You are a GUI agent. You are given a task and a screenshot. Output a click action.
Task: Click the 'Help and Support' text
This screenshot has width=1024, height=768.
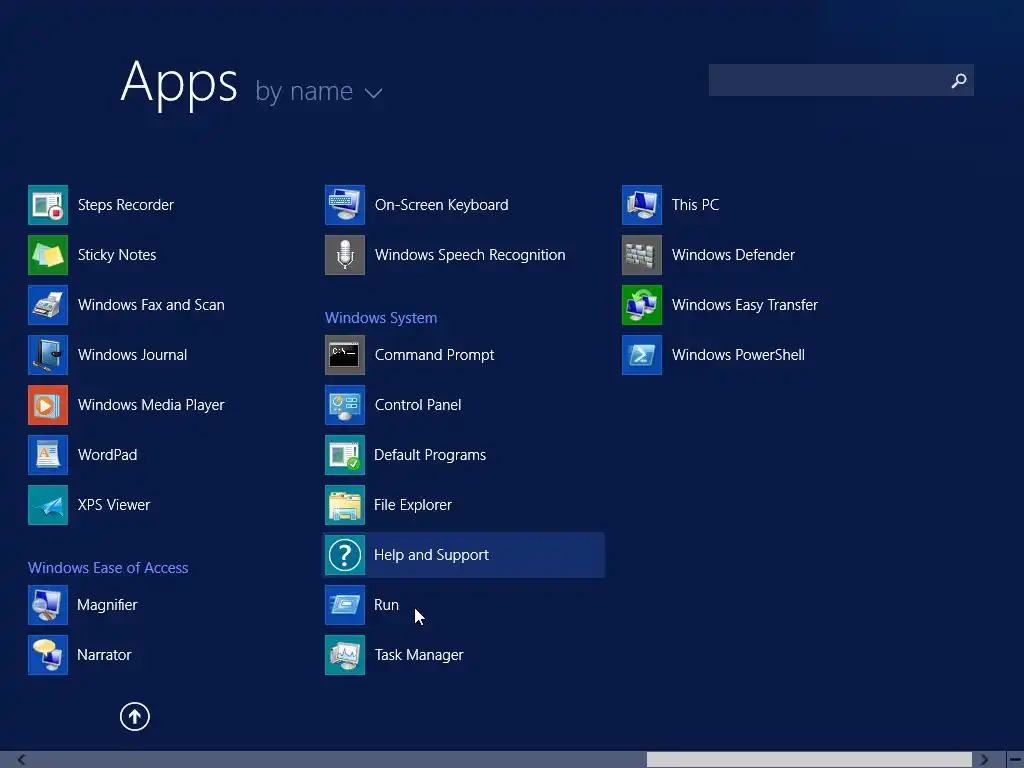point(431,555)
